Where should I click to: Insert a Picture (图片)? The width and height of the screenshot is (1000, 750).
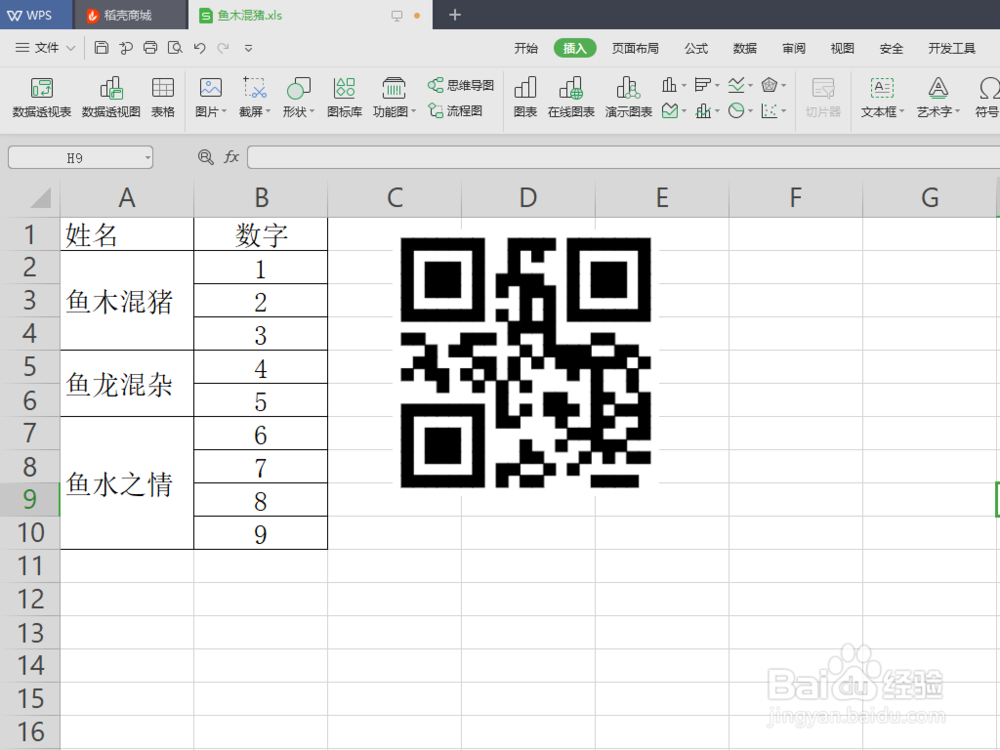point(210,97)
